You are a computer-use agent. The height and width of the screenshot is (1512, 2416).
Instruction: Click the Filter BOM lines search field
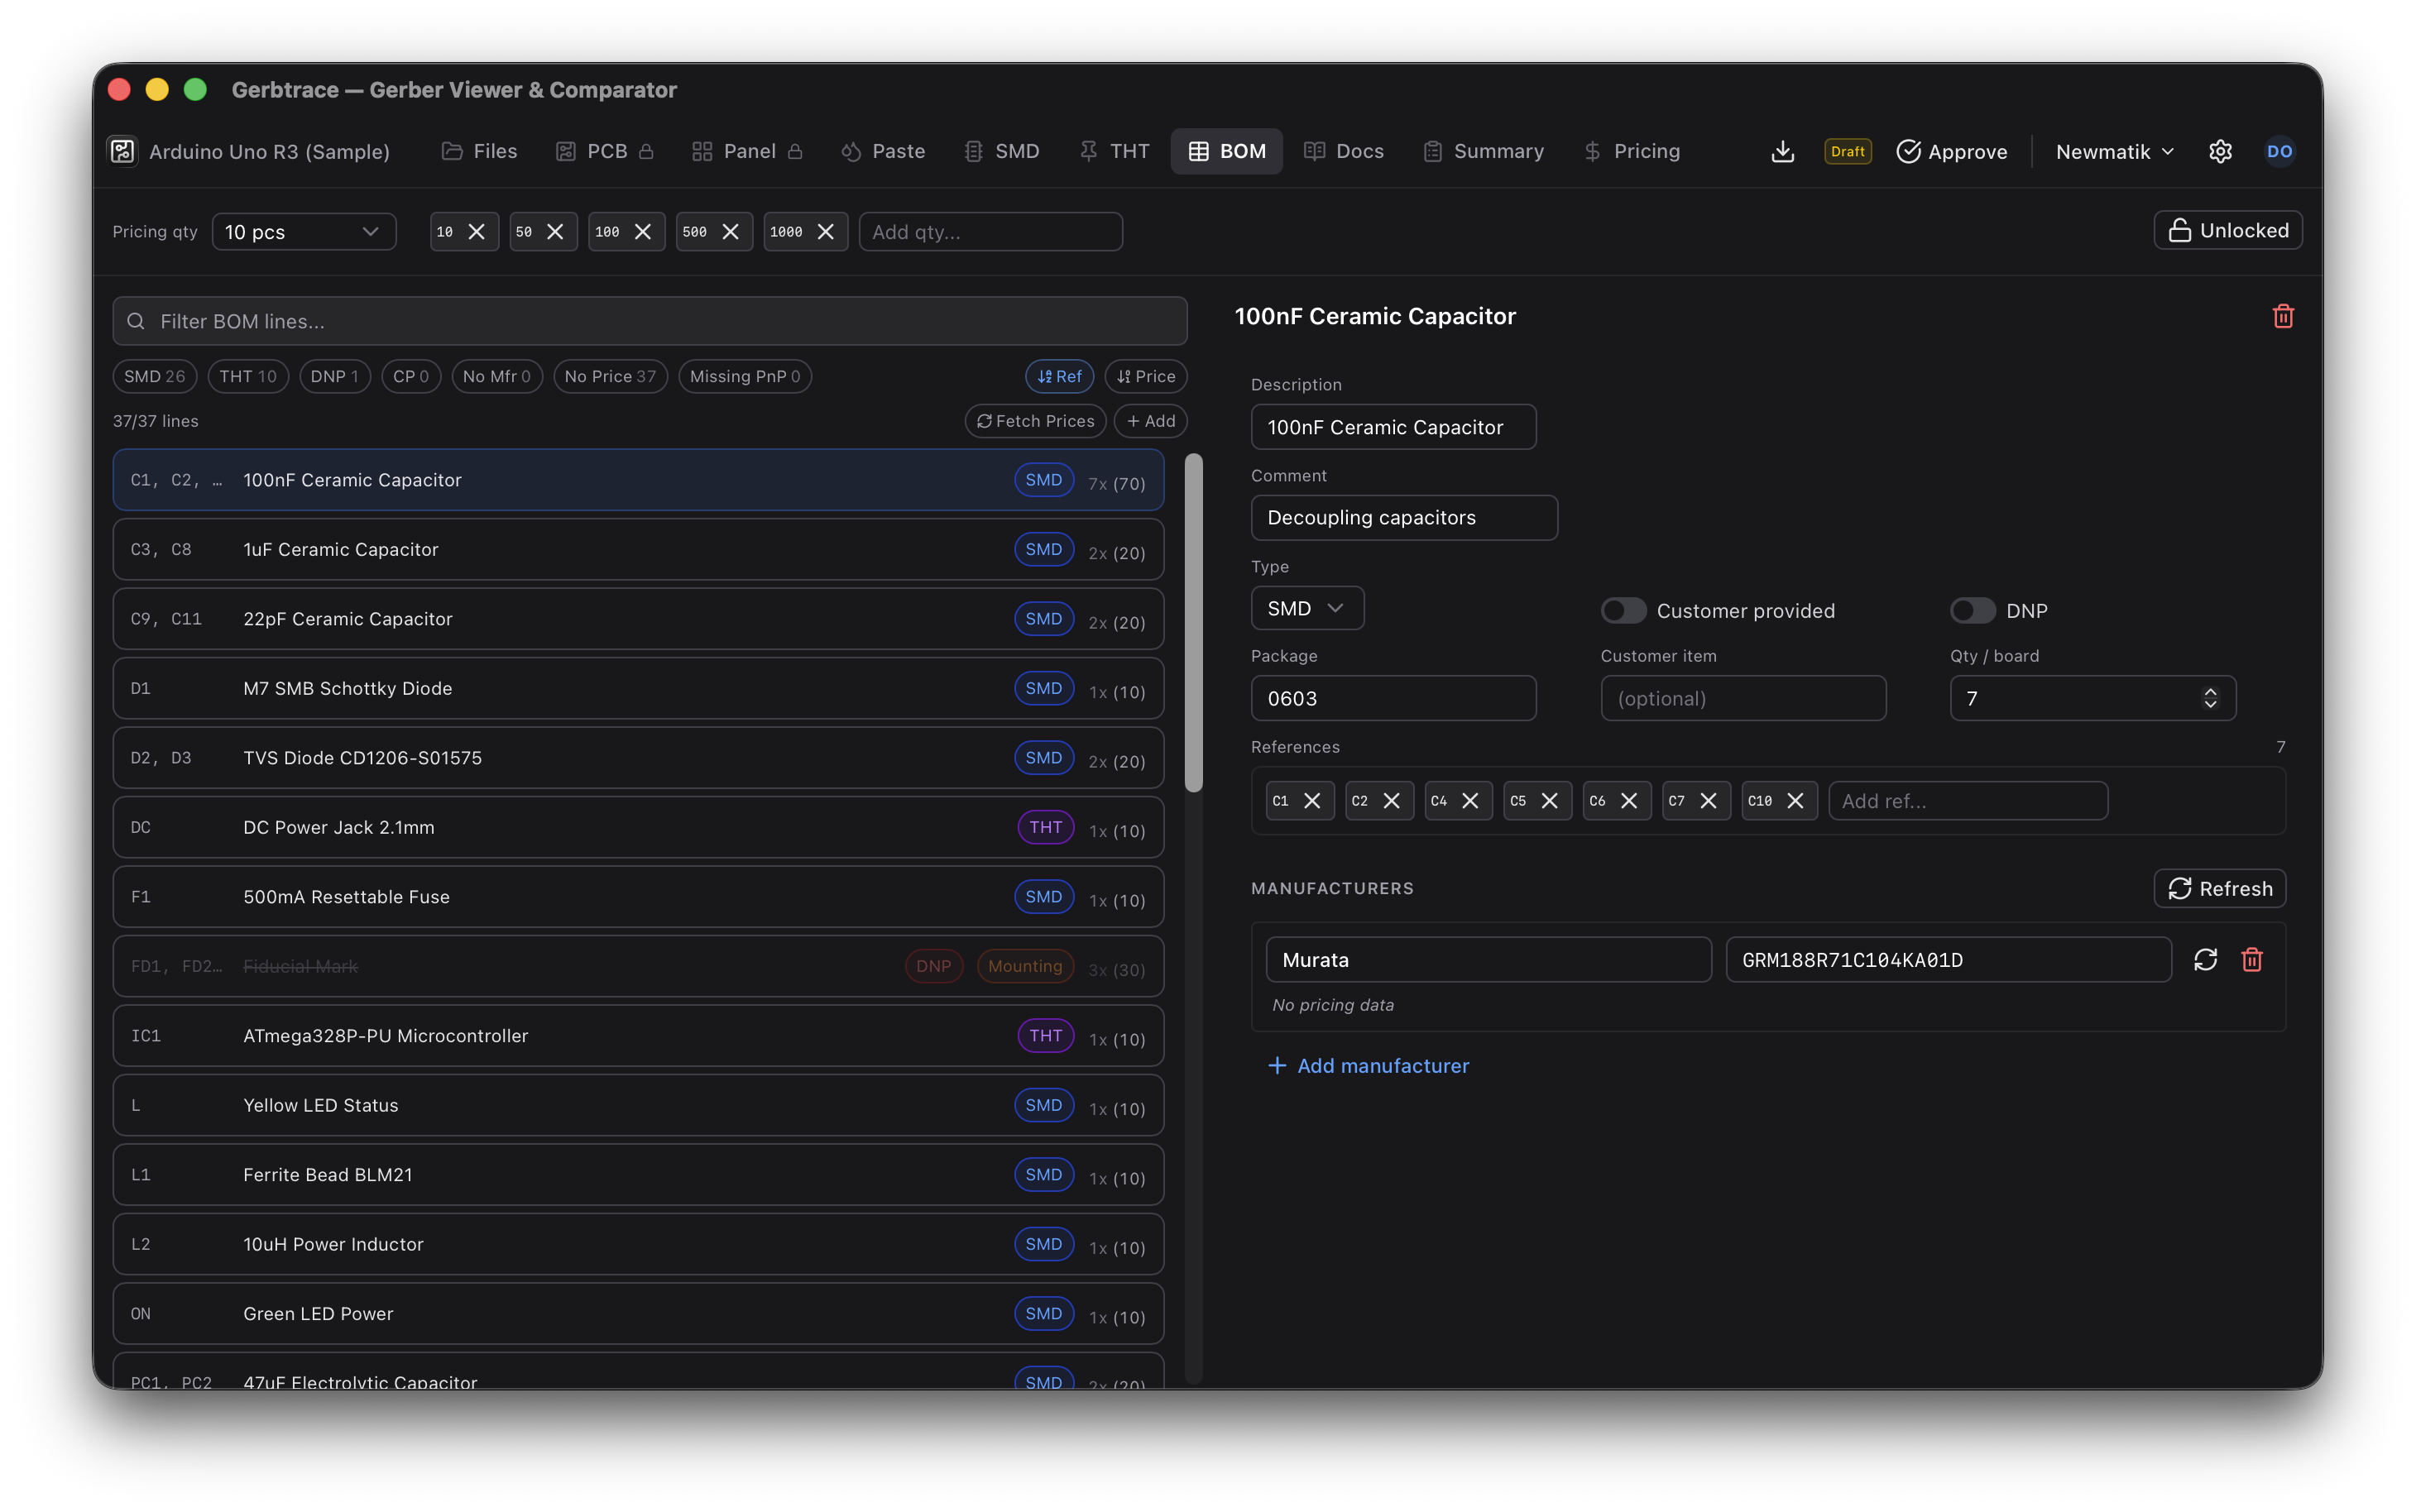click(650, 321)
